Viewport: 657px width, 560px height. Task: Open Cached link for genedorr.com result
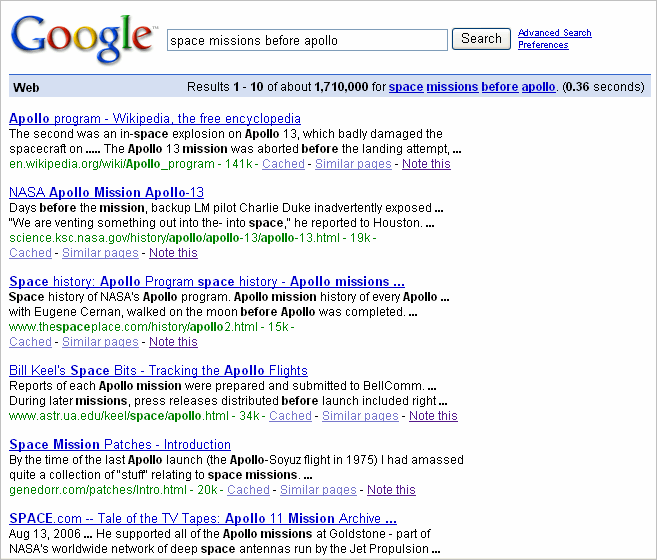(x=248, y=490)
